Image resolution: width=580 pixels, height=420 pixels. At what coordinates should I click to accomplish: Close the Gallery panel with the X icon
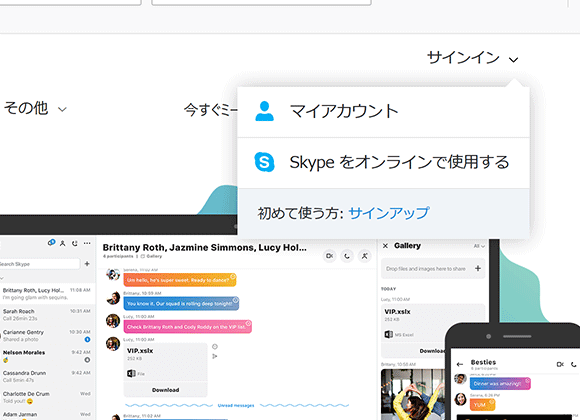(385, 246)
